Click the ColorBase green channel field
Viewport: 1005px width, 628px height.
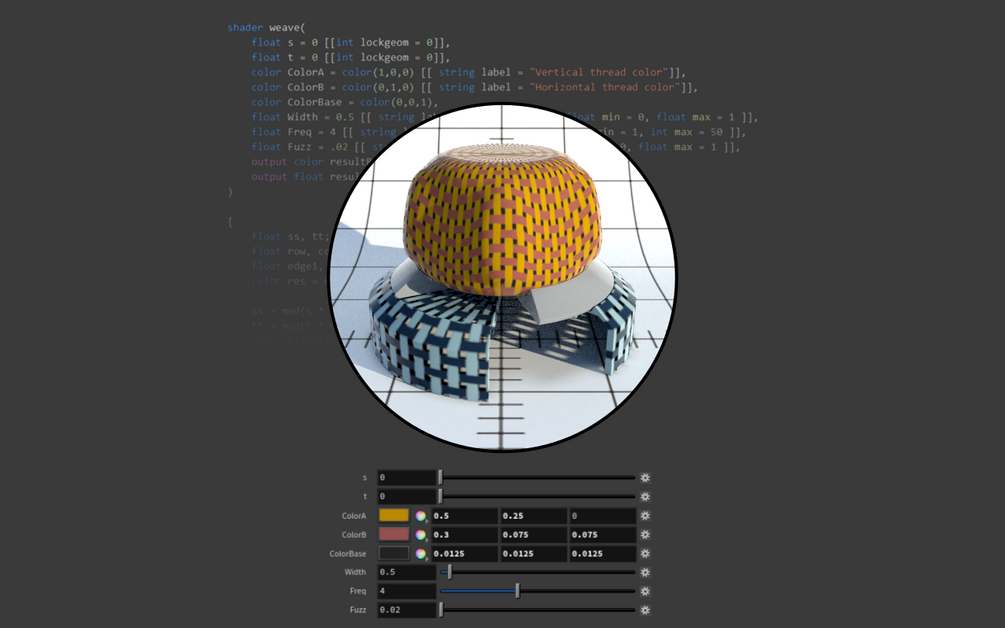pos(534,553)
